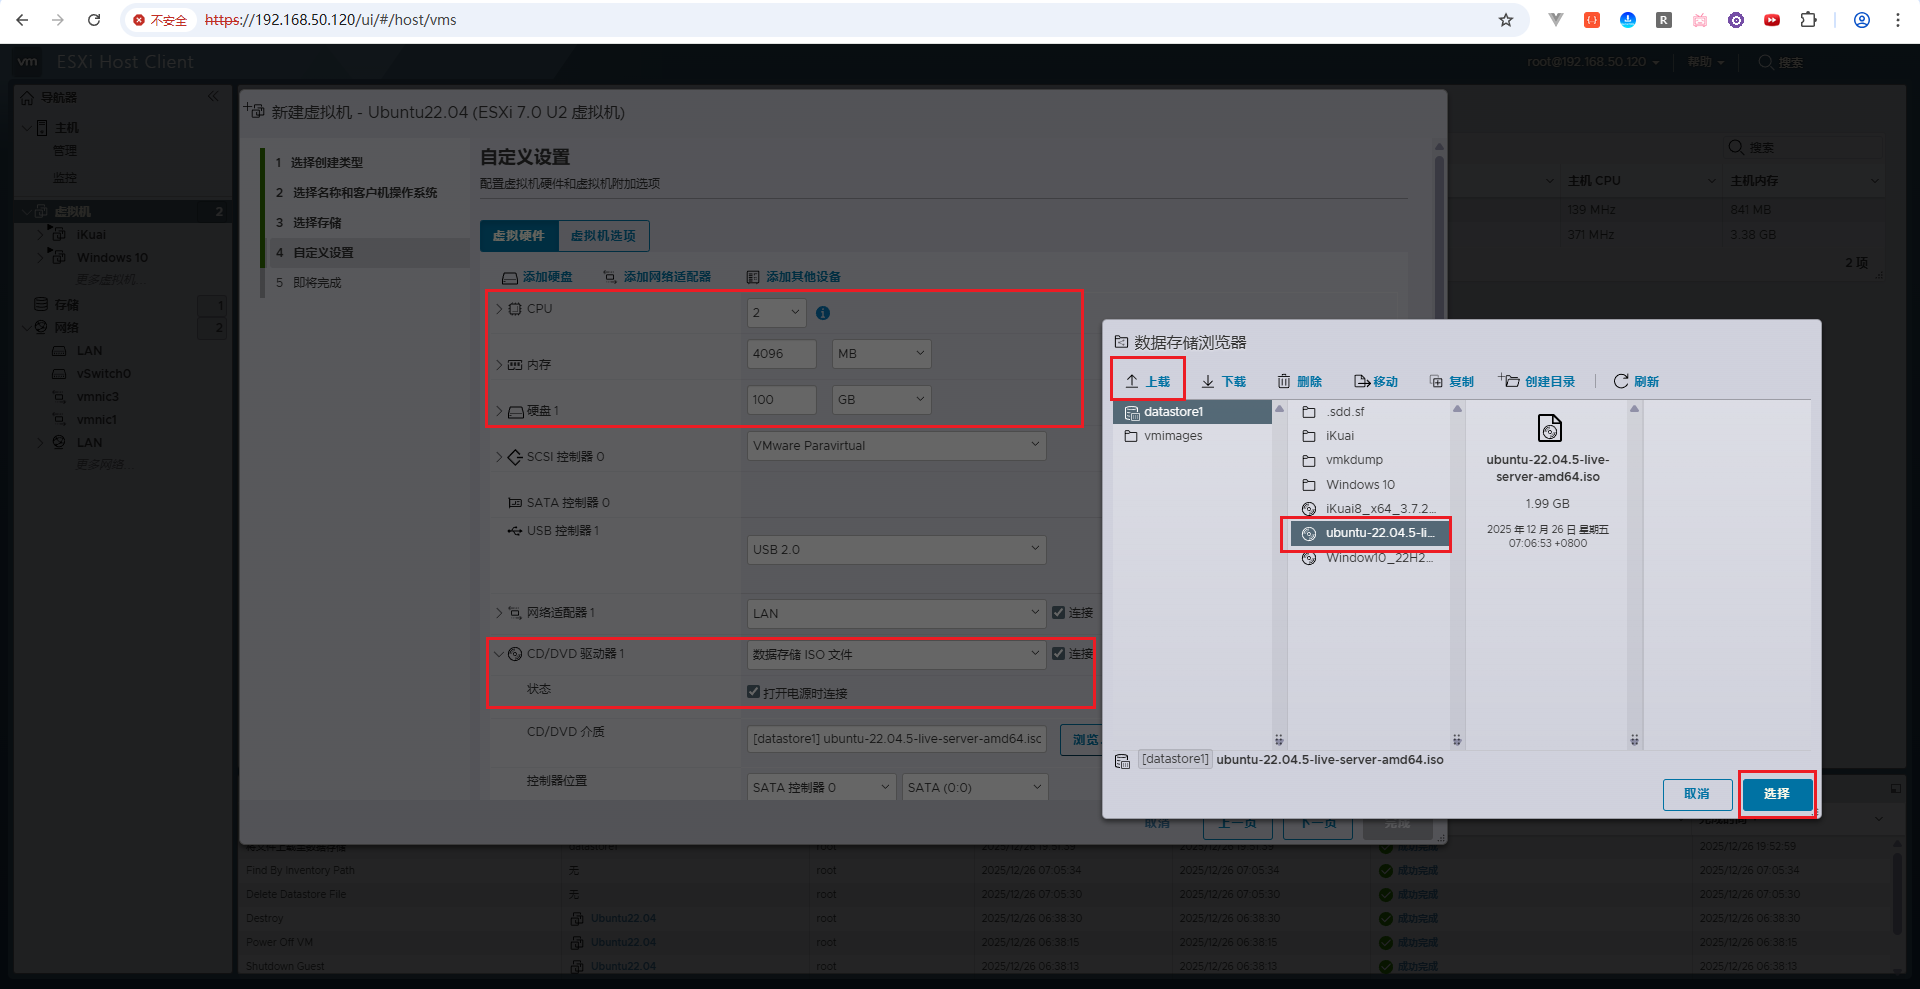Screen dimensions: 1920x989
Task: Open the memory unit MB dropdown
Action: pos(881,354)
